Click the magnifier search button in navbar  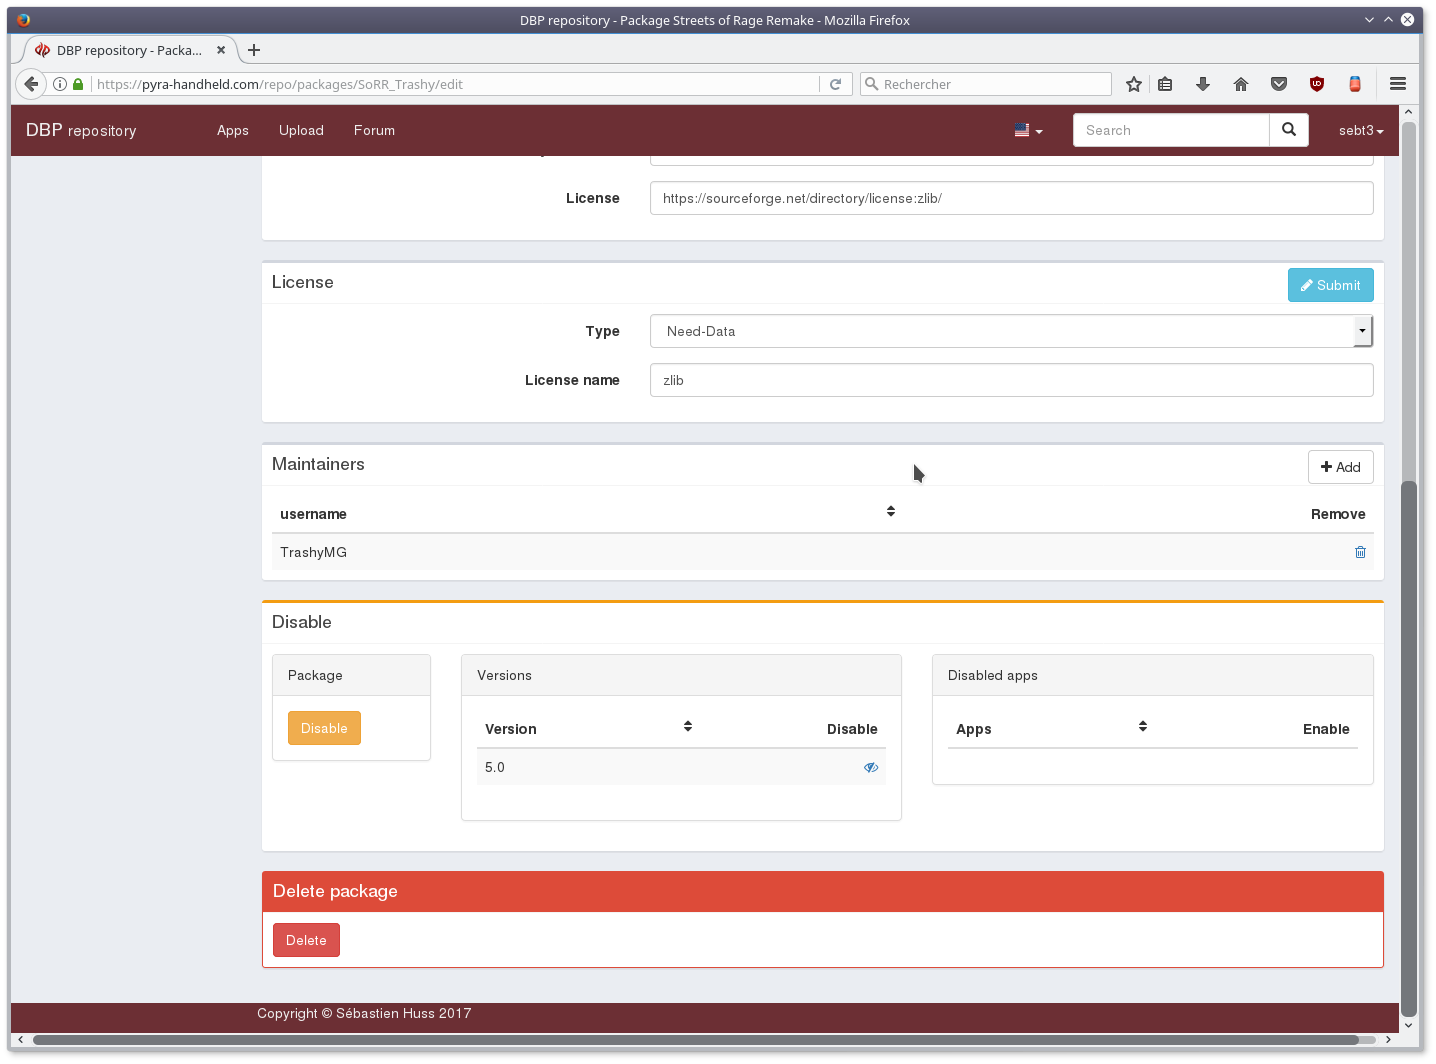point(1289,130)
